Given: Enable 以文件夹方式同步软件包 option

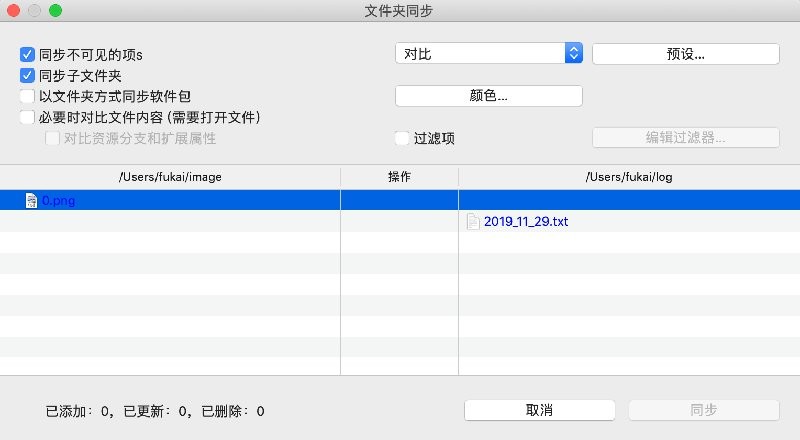Looking at the screenshot, I should [27, 96].
